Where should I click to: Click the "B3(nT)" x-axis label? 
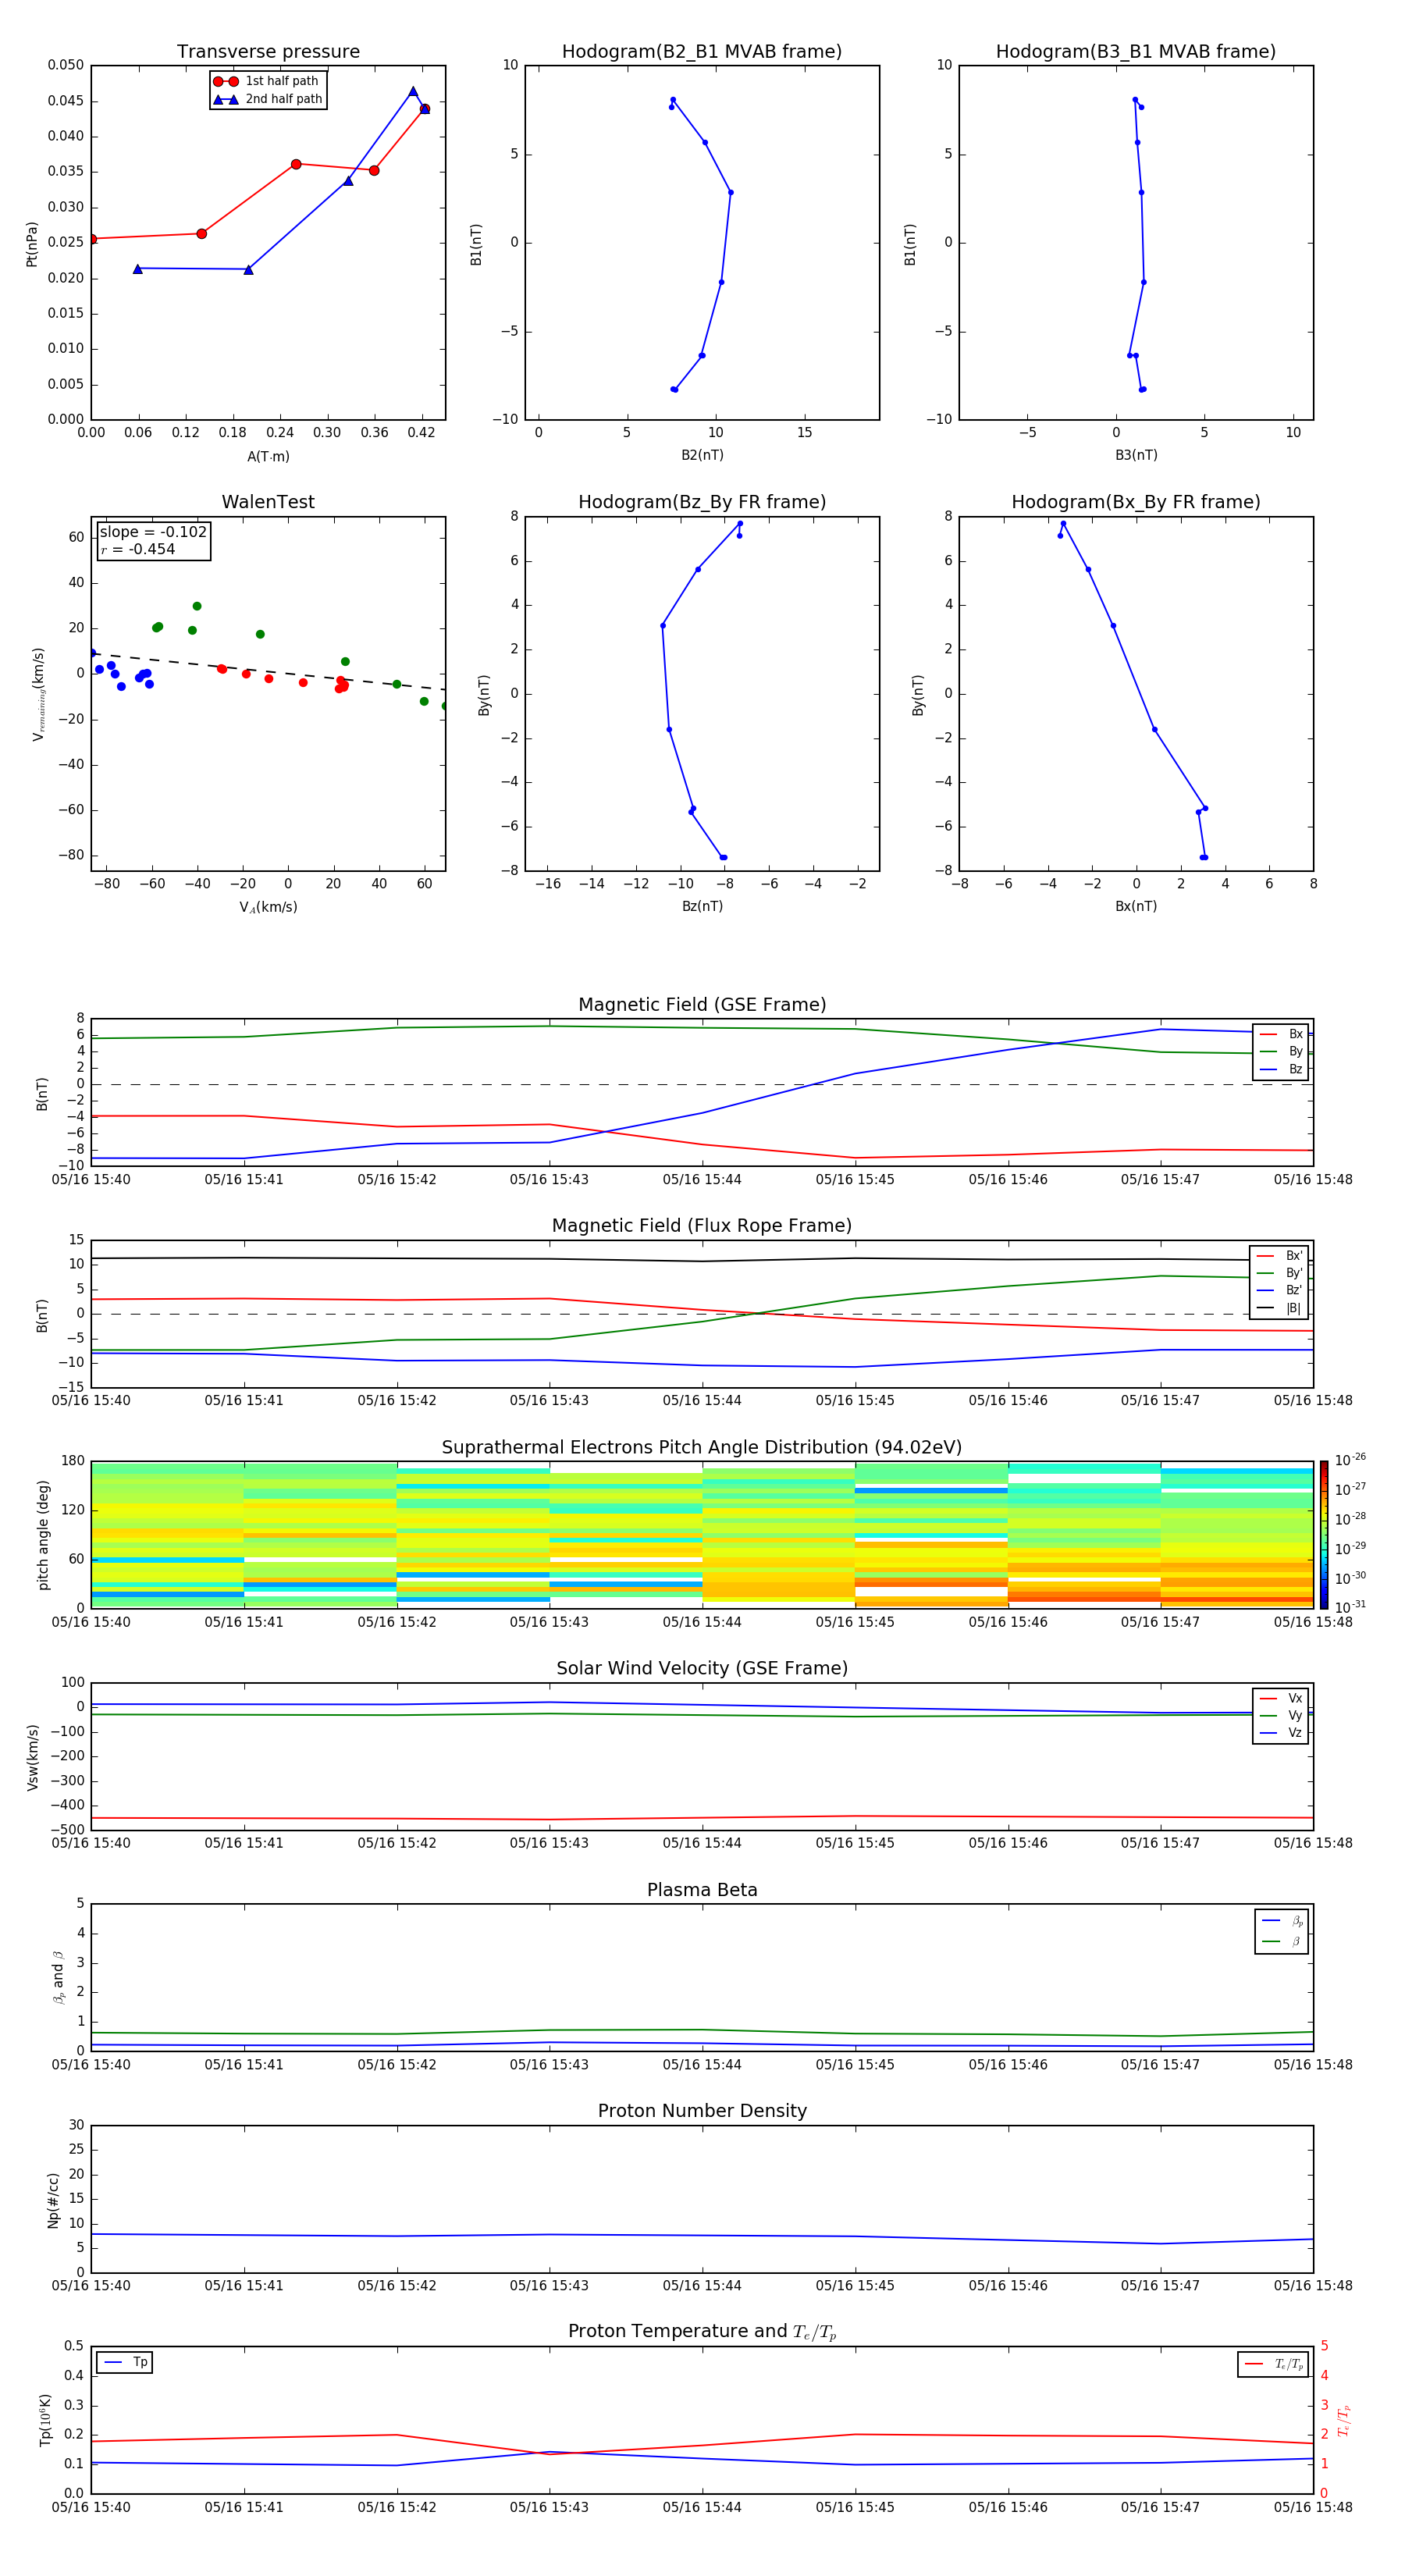1136,456
